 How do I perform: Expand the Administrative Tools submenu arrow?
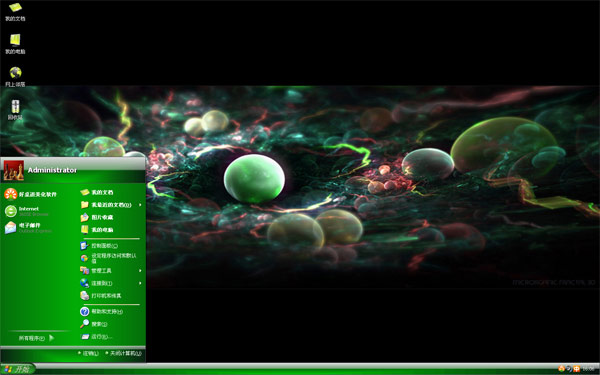(x=140, y=271)
